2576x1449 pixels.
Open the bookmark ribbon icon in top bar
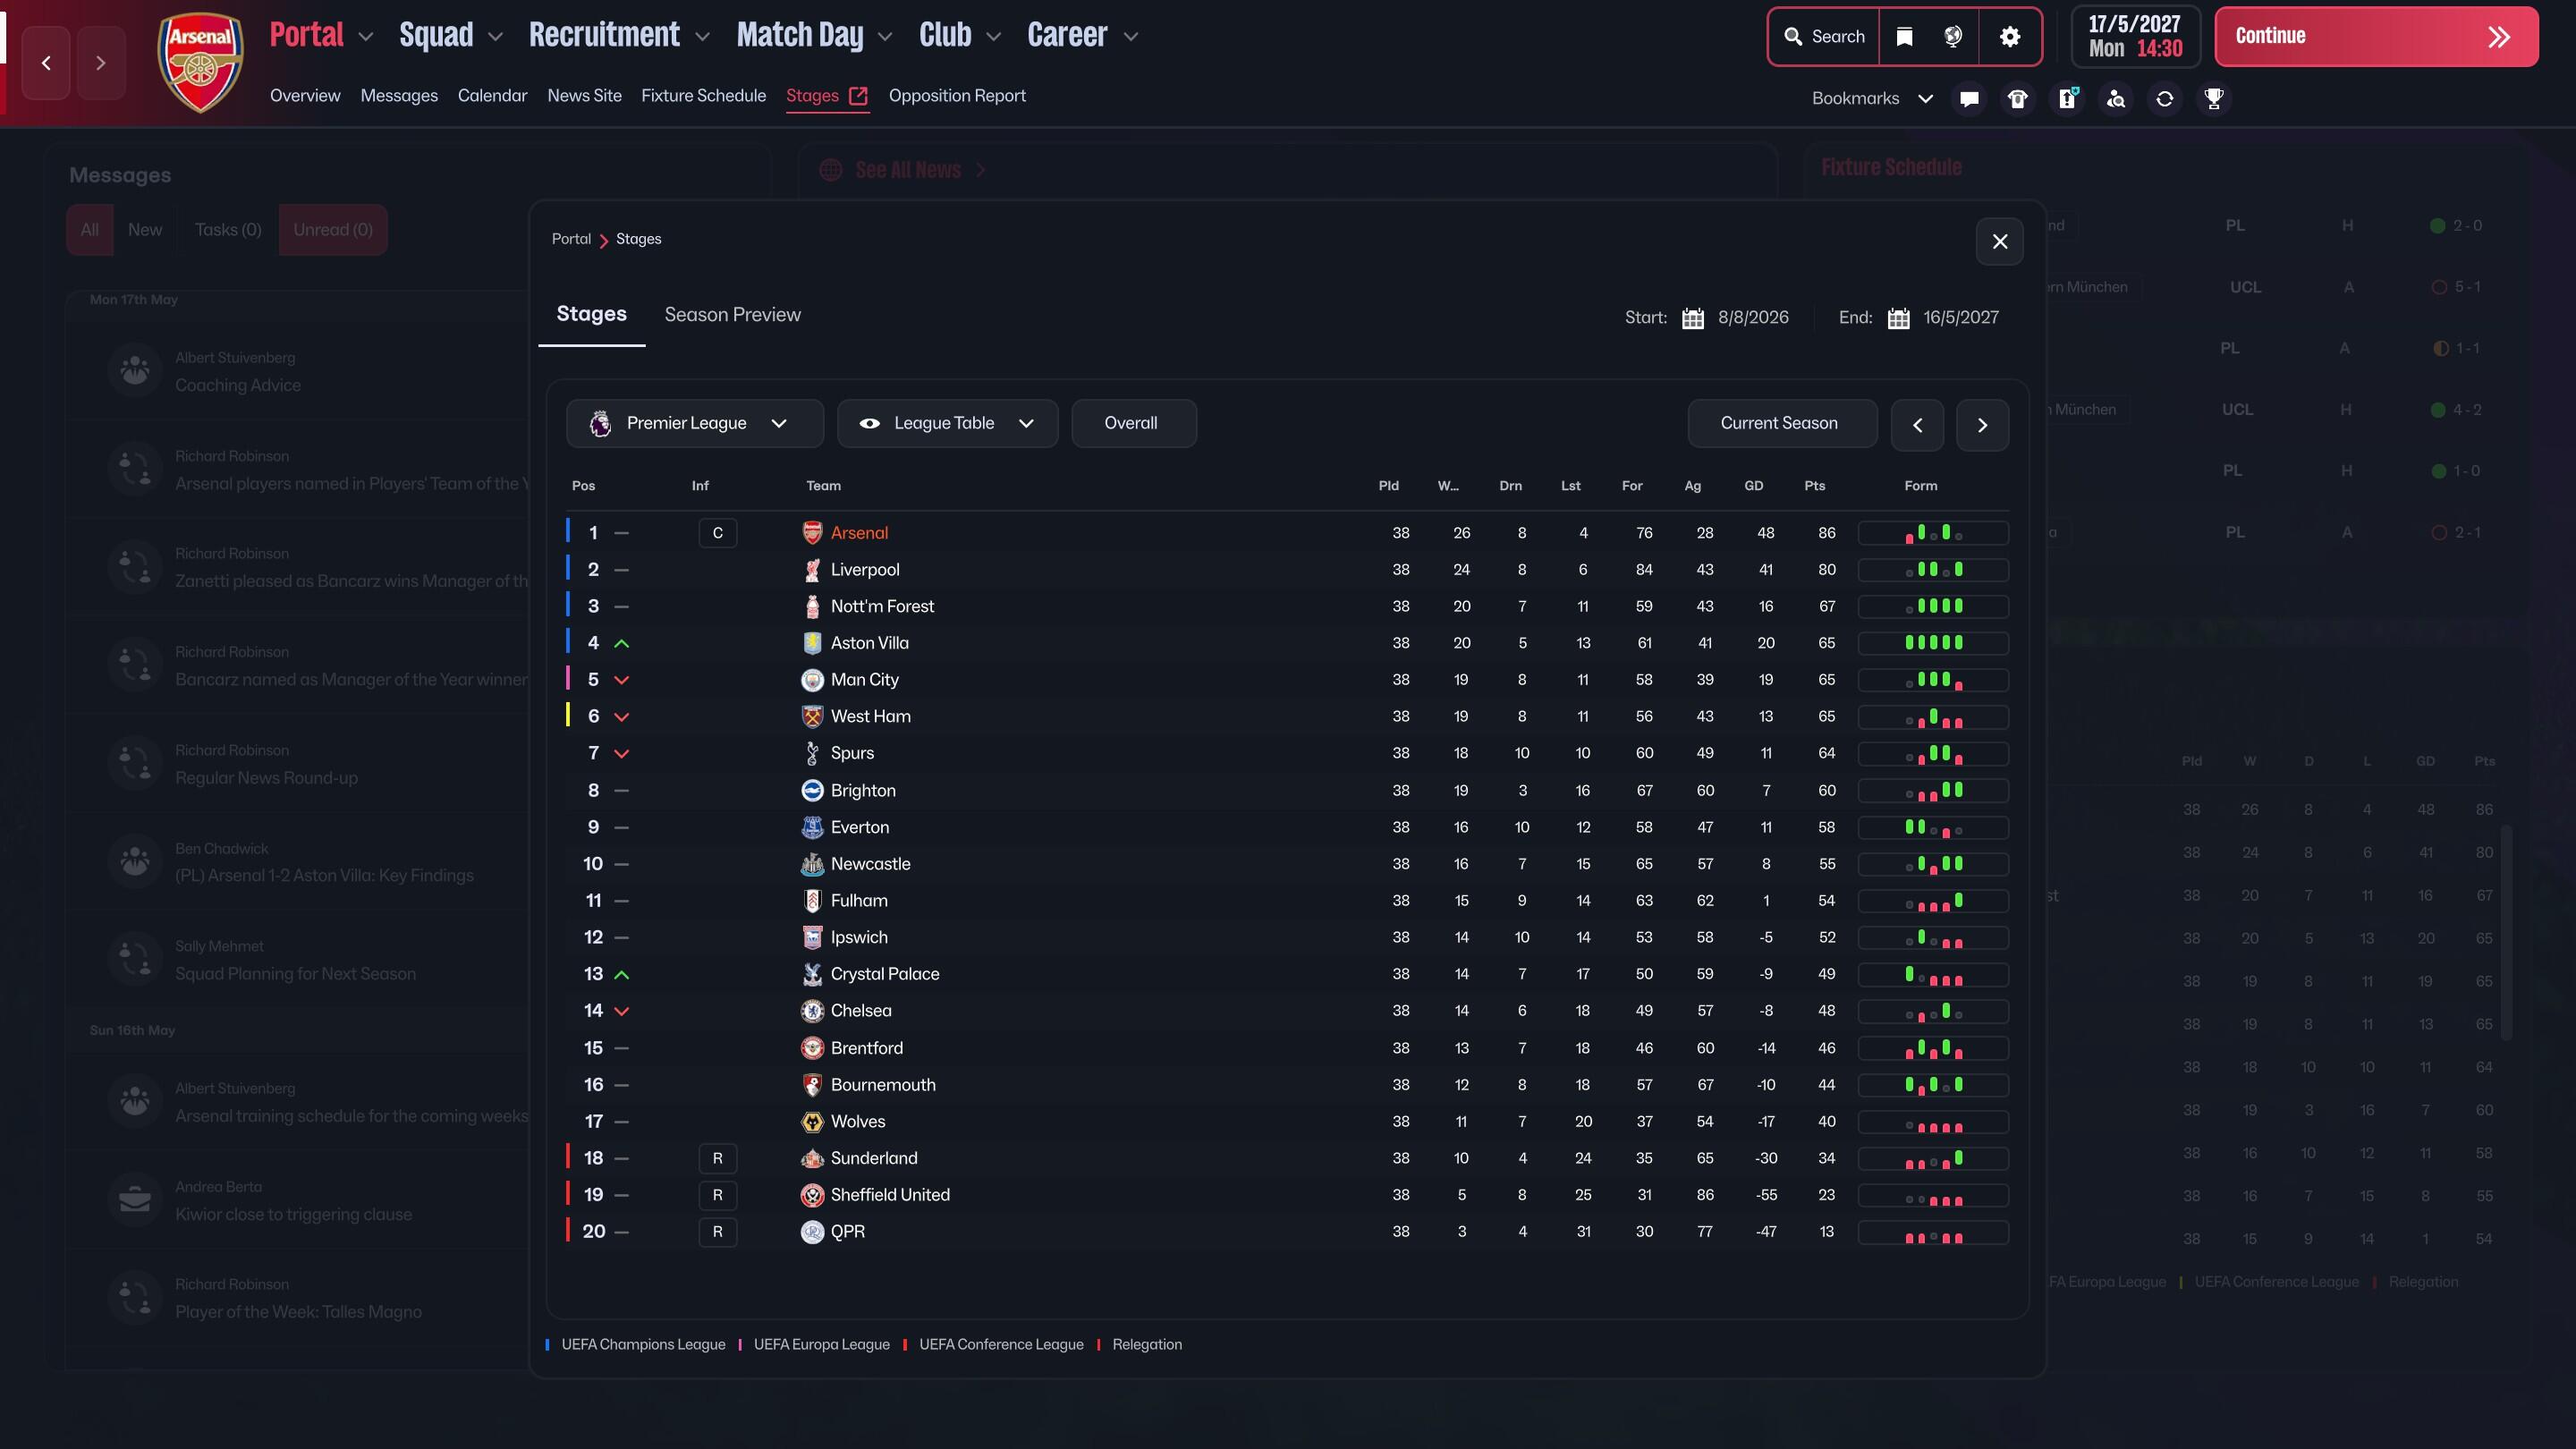coord(1904,37)
